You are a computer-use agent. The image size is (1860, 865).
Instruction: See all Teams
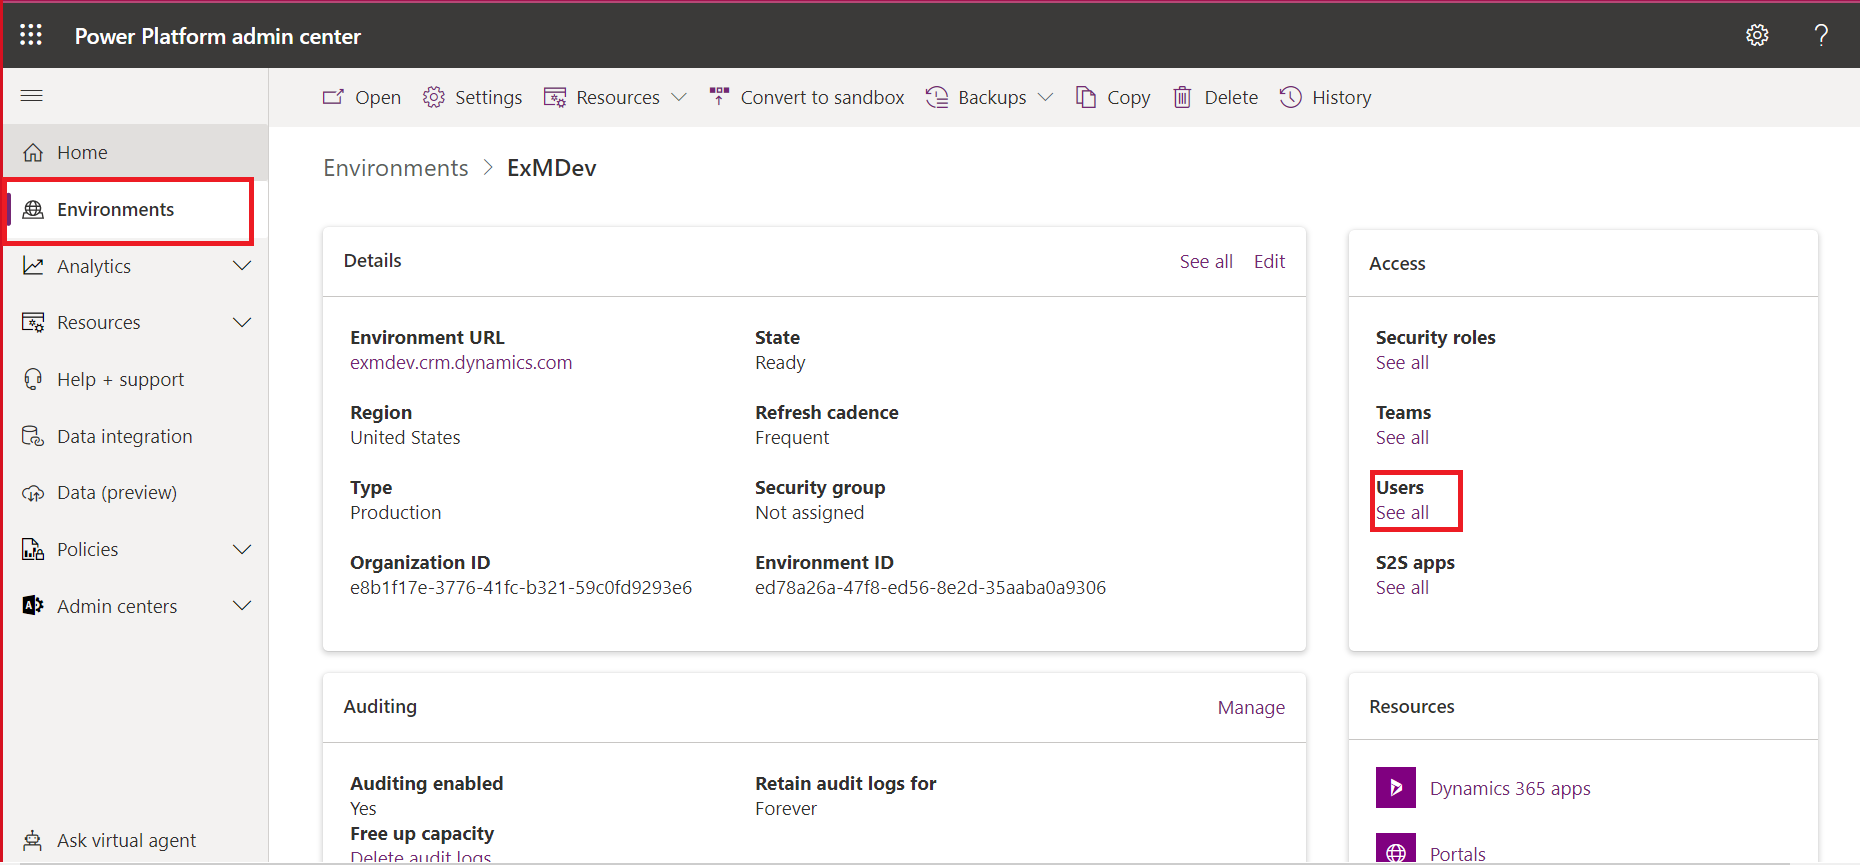[1402, 438]
